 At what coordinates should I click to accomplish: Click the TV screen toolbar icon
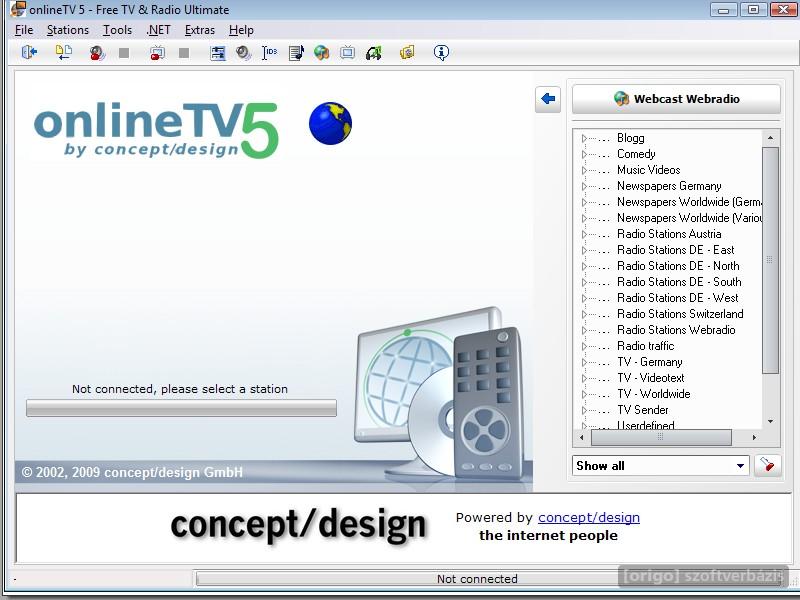point(347,53)
